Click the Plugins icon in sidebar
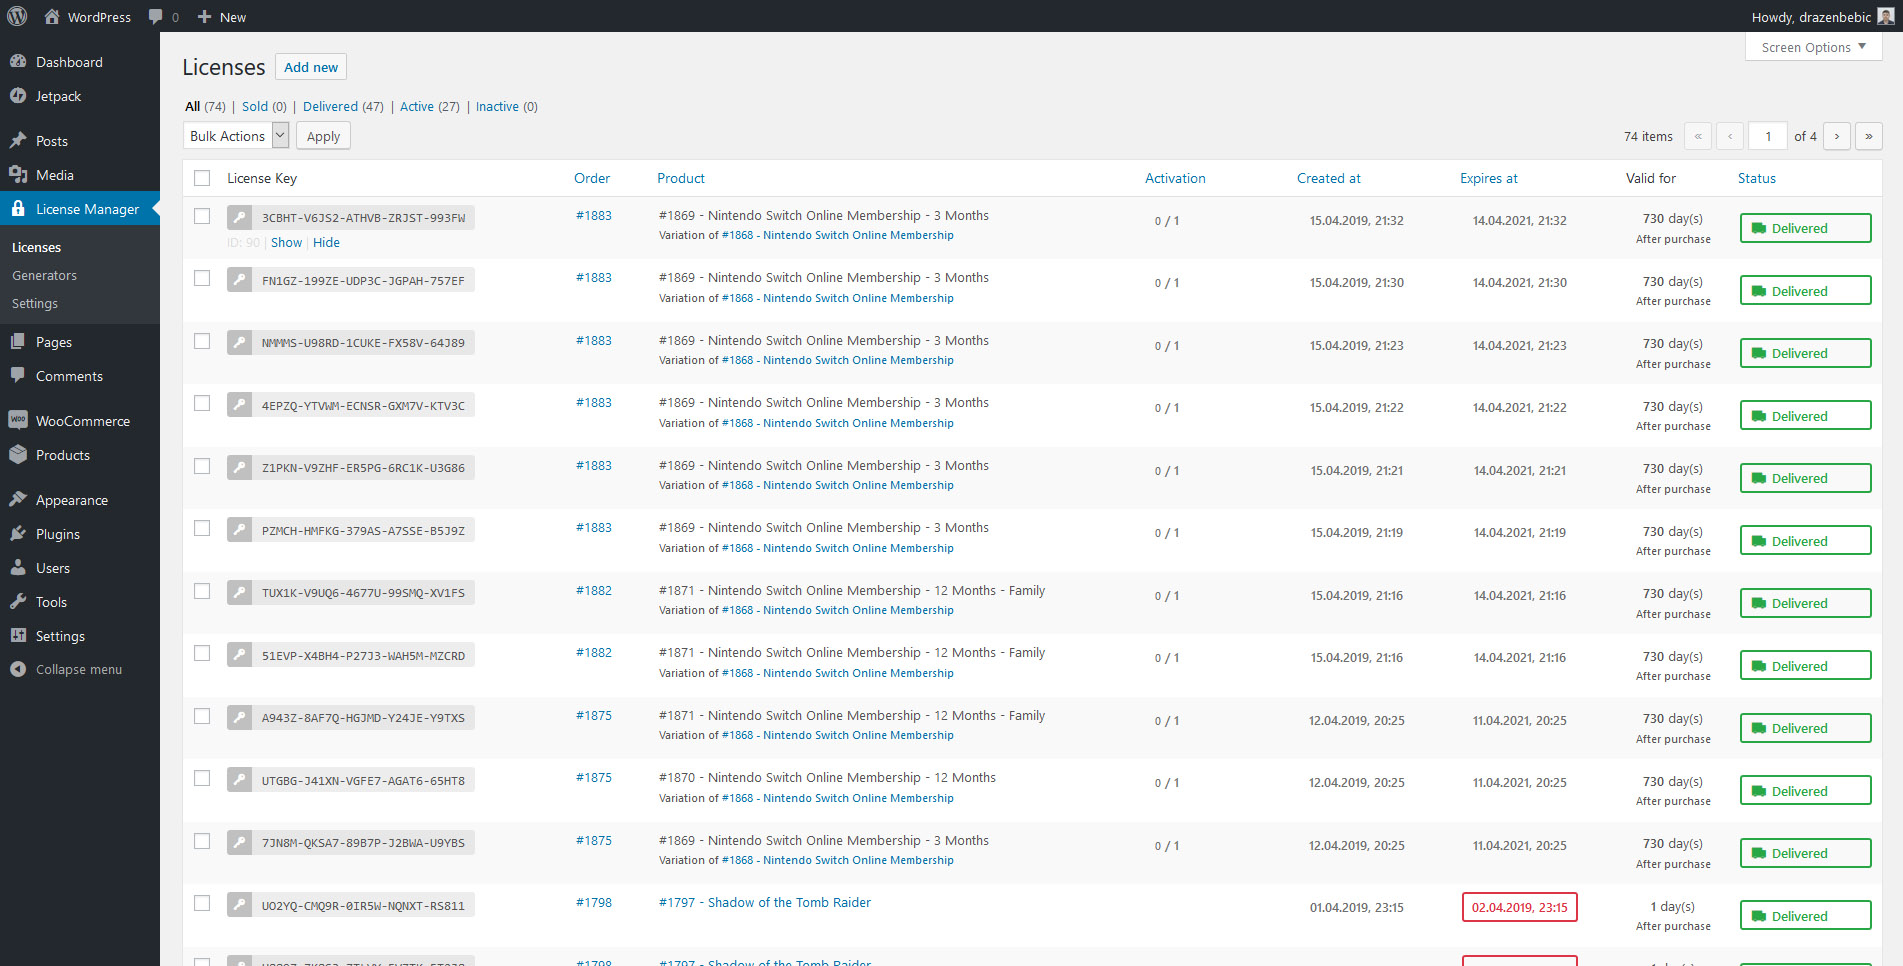Viewport: 1903px width, 966px height. pyautogui.click(x=18, y=534)
